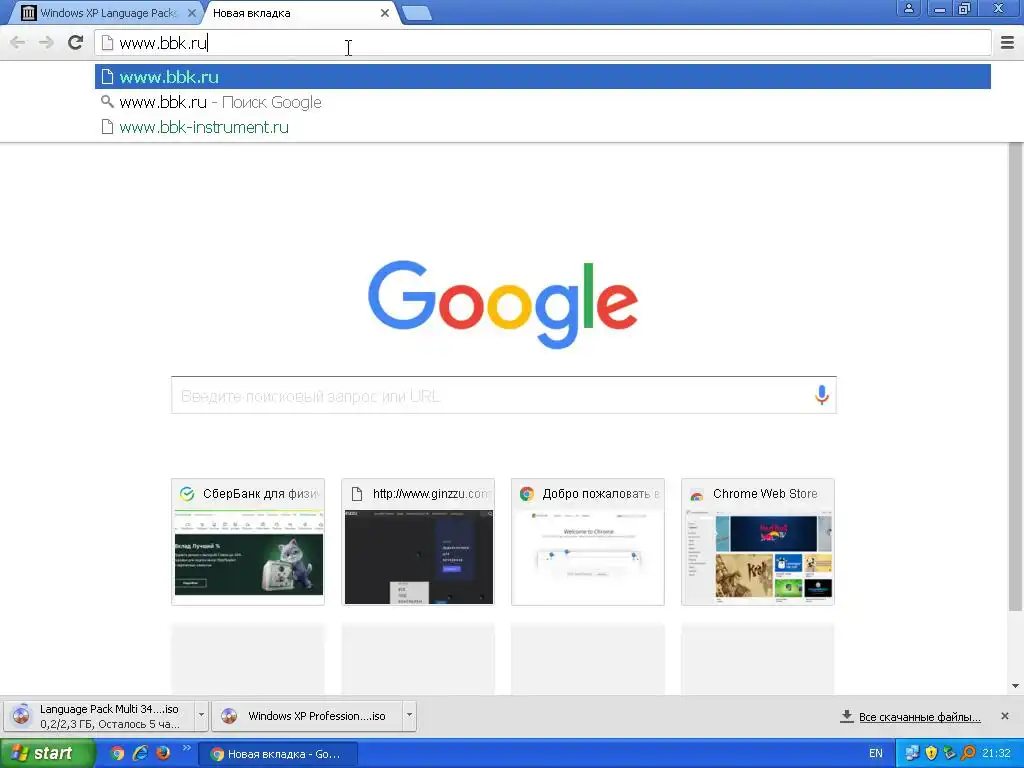Open the ginzzu.com thumbnail tile
The width and height of the screenshot is (1024, 768).
(418, 542)
